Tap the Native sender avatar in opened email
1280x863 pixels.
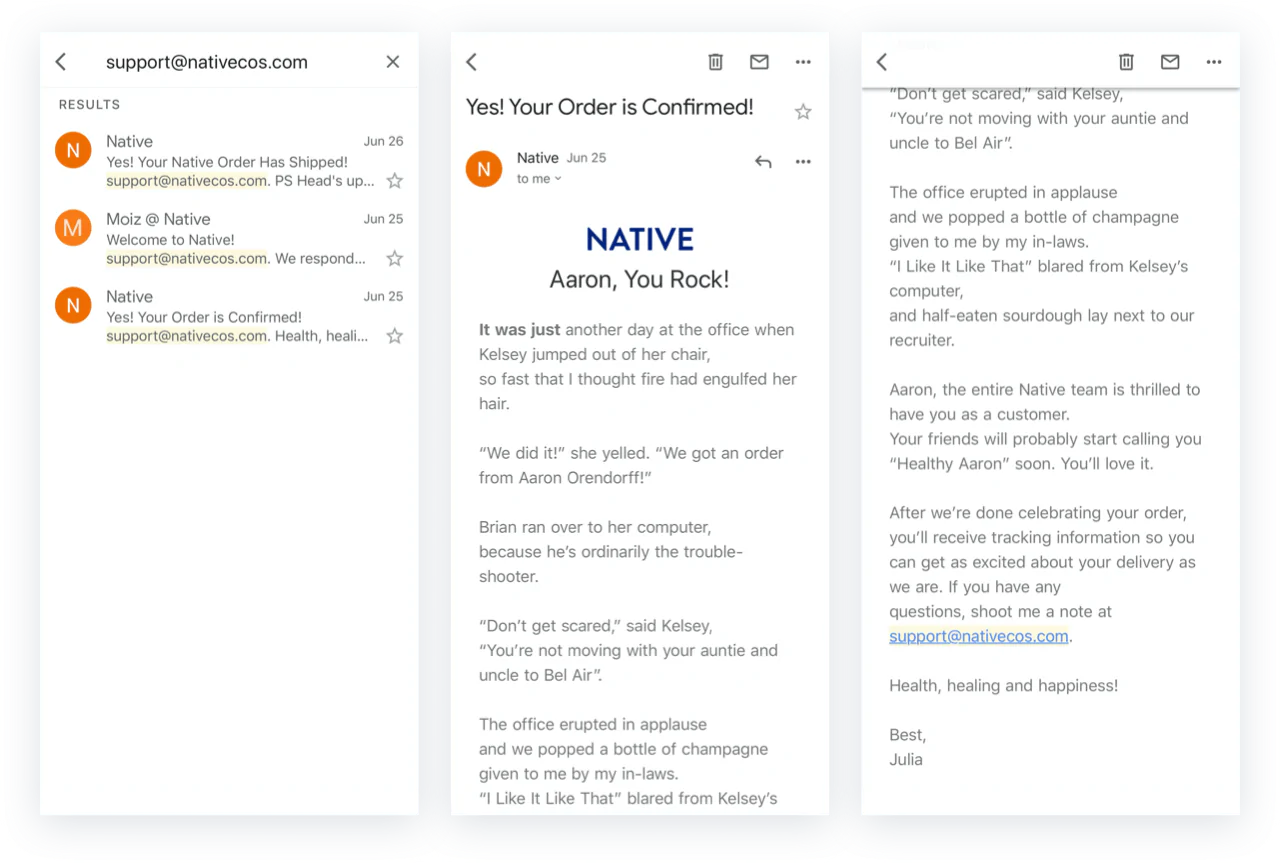pos(484,169)
